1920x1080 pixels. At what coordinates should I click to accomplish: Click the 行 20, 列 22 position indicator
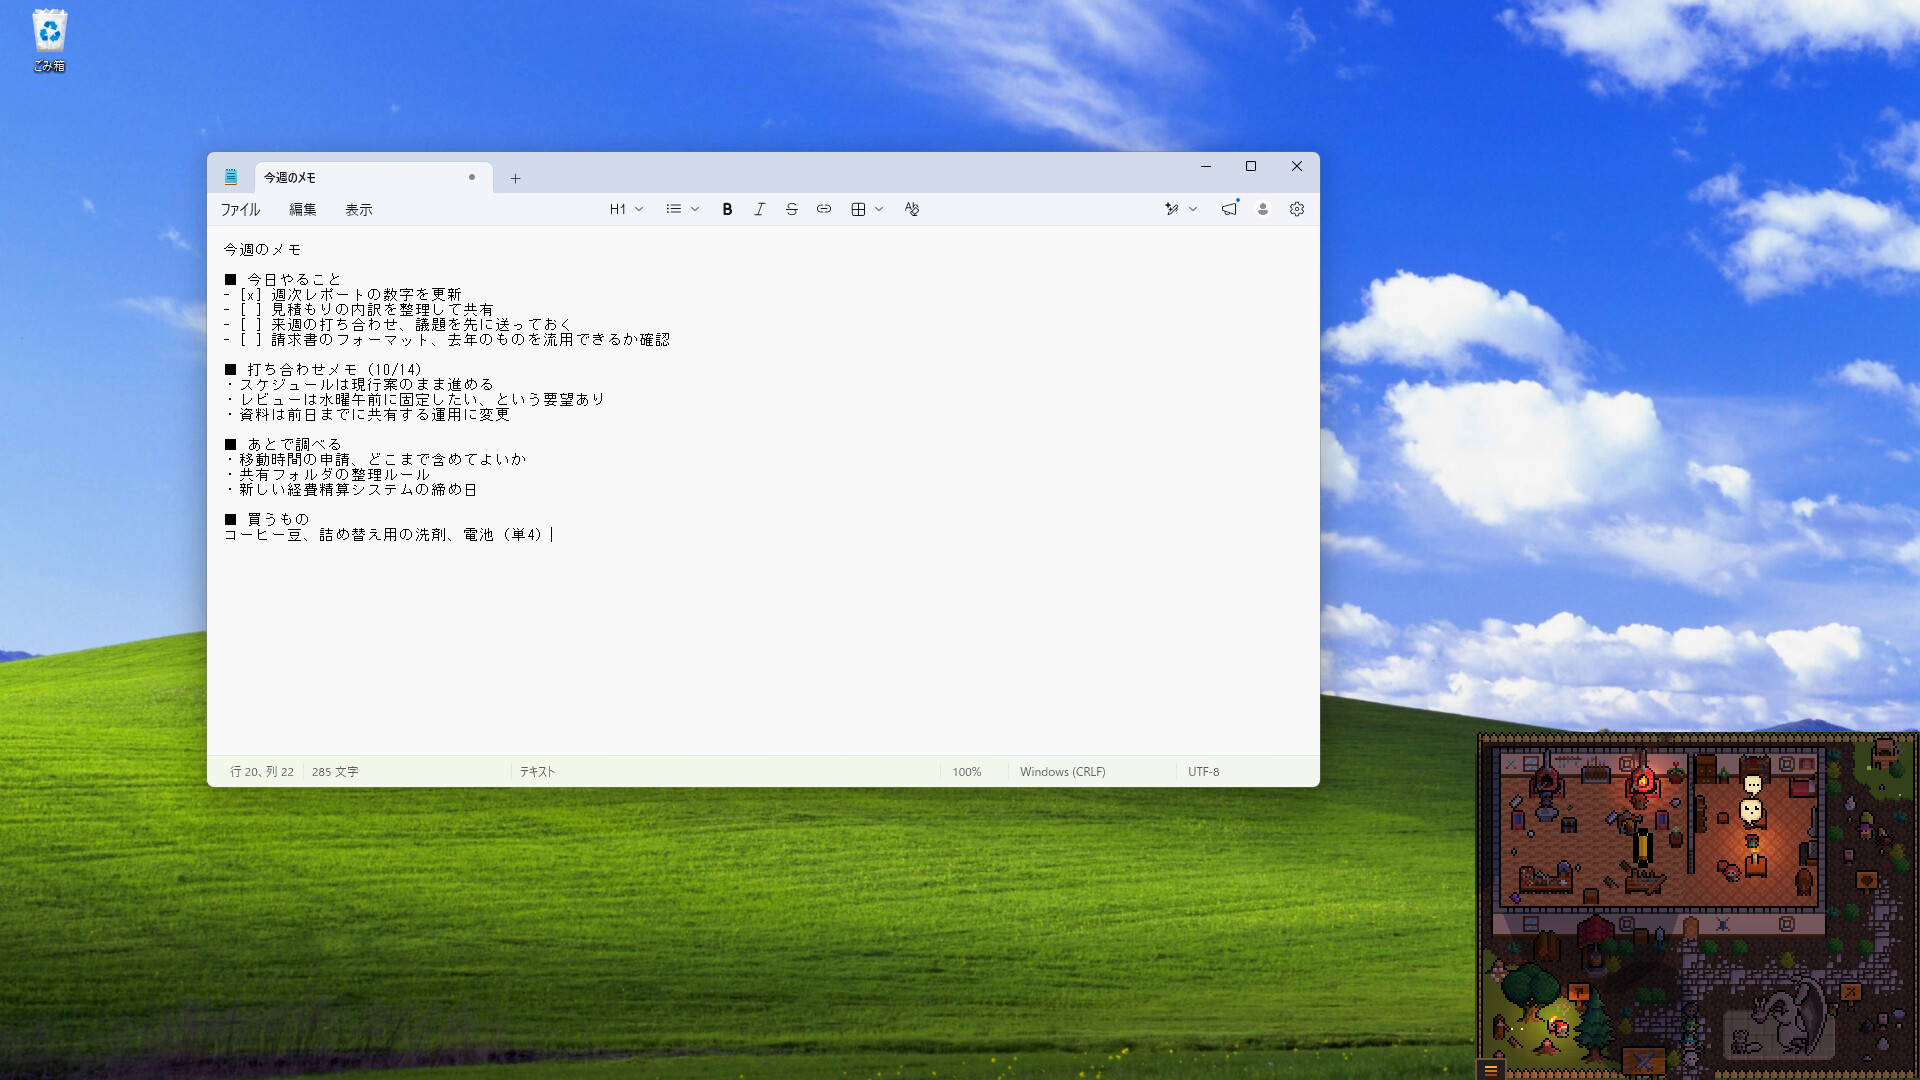262,772
